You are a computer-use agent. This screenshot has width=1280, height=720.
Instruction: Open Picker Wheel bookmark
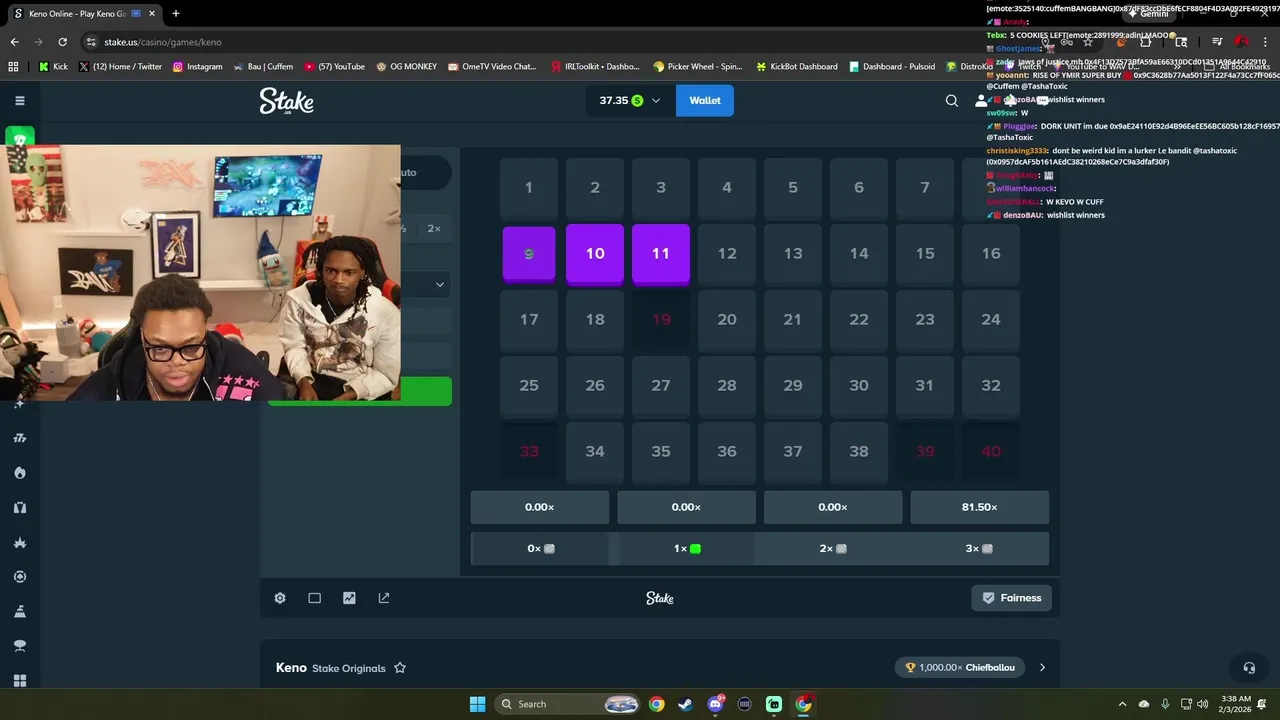[697, 67]
